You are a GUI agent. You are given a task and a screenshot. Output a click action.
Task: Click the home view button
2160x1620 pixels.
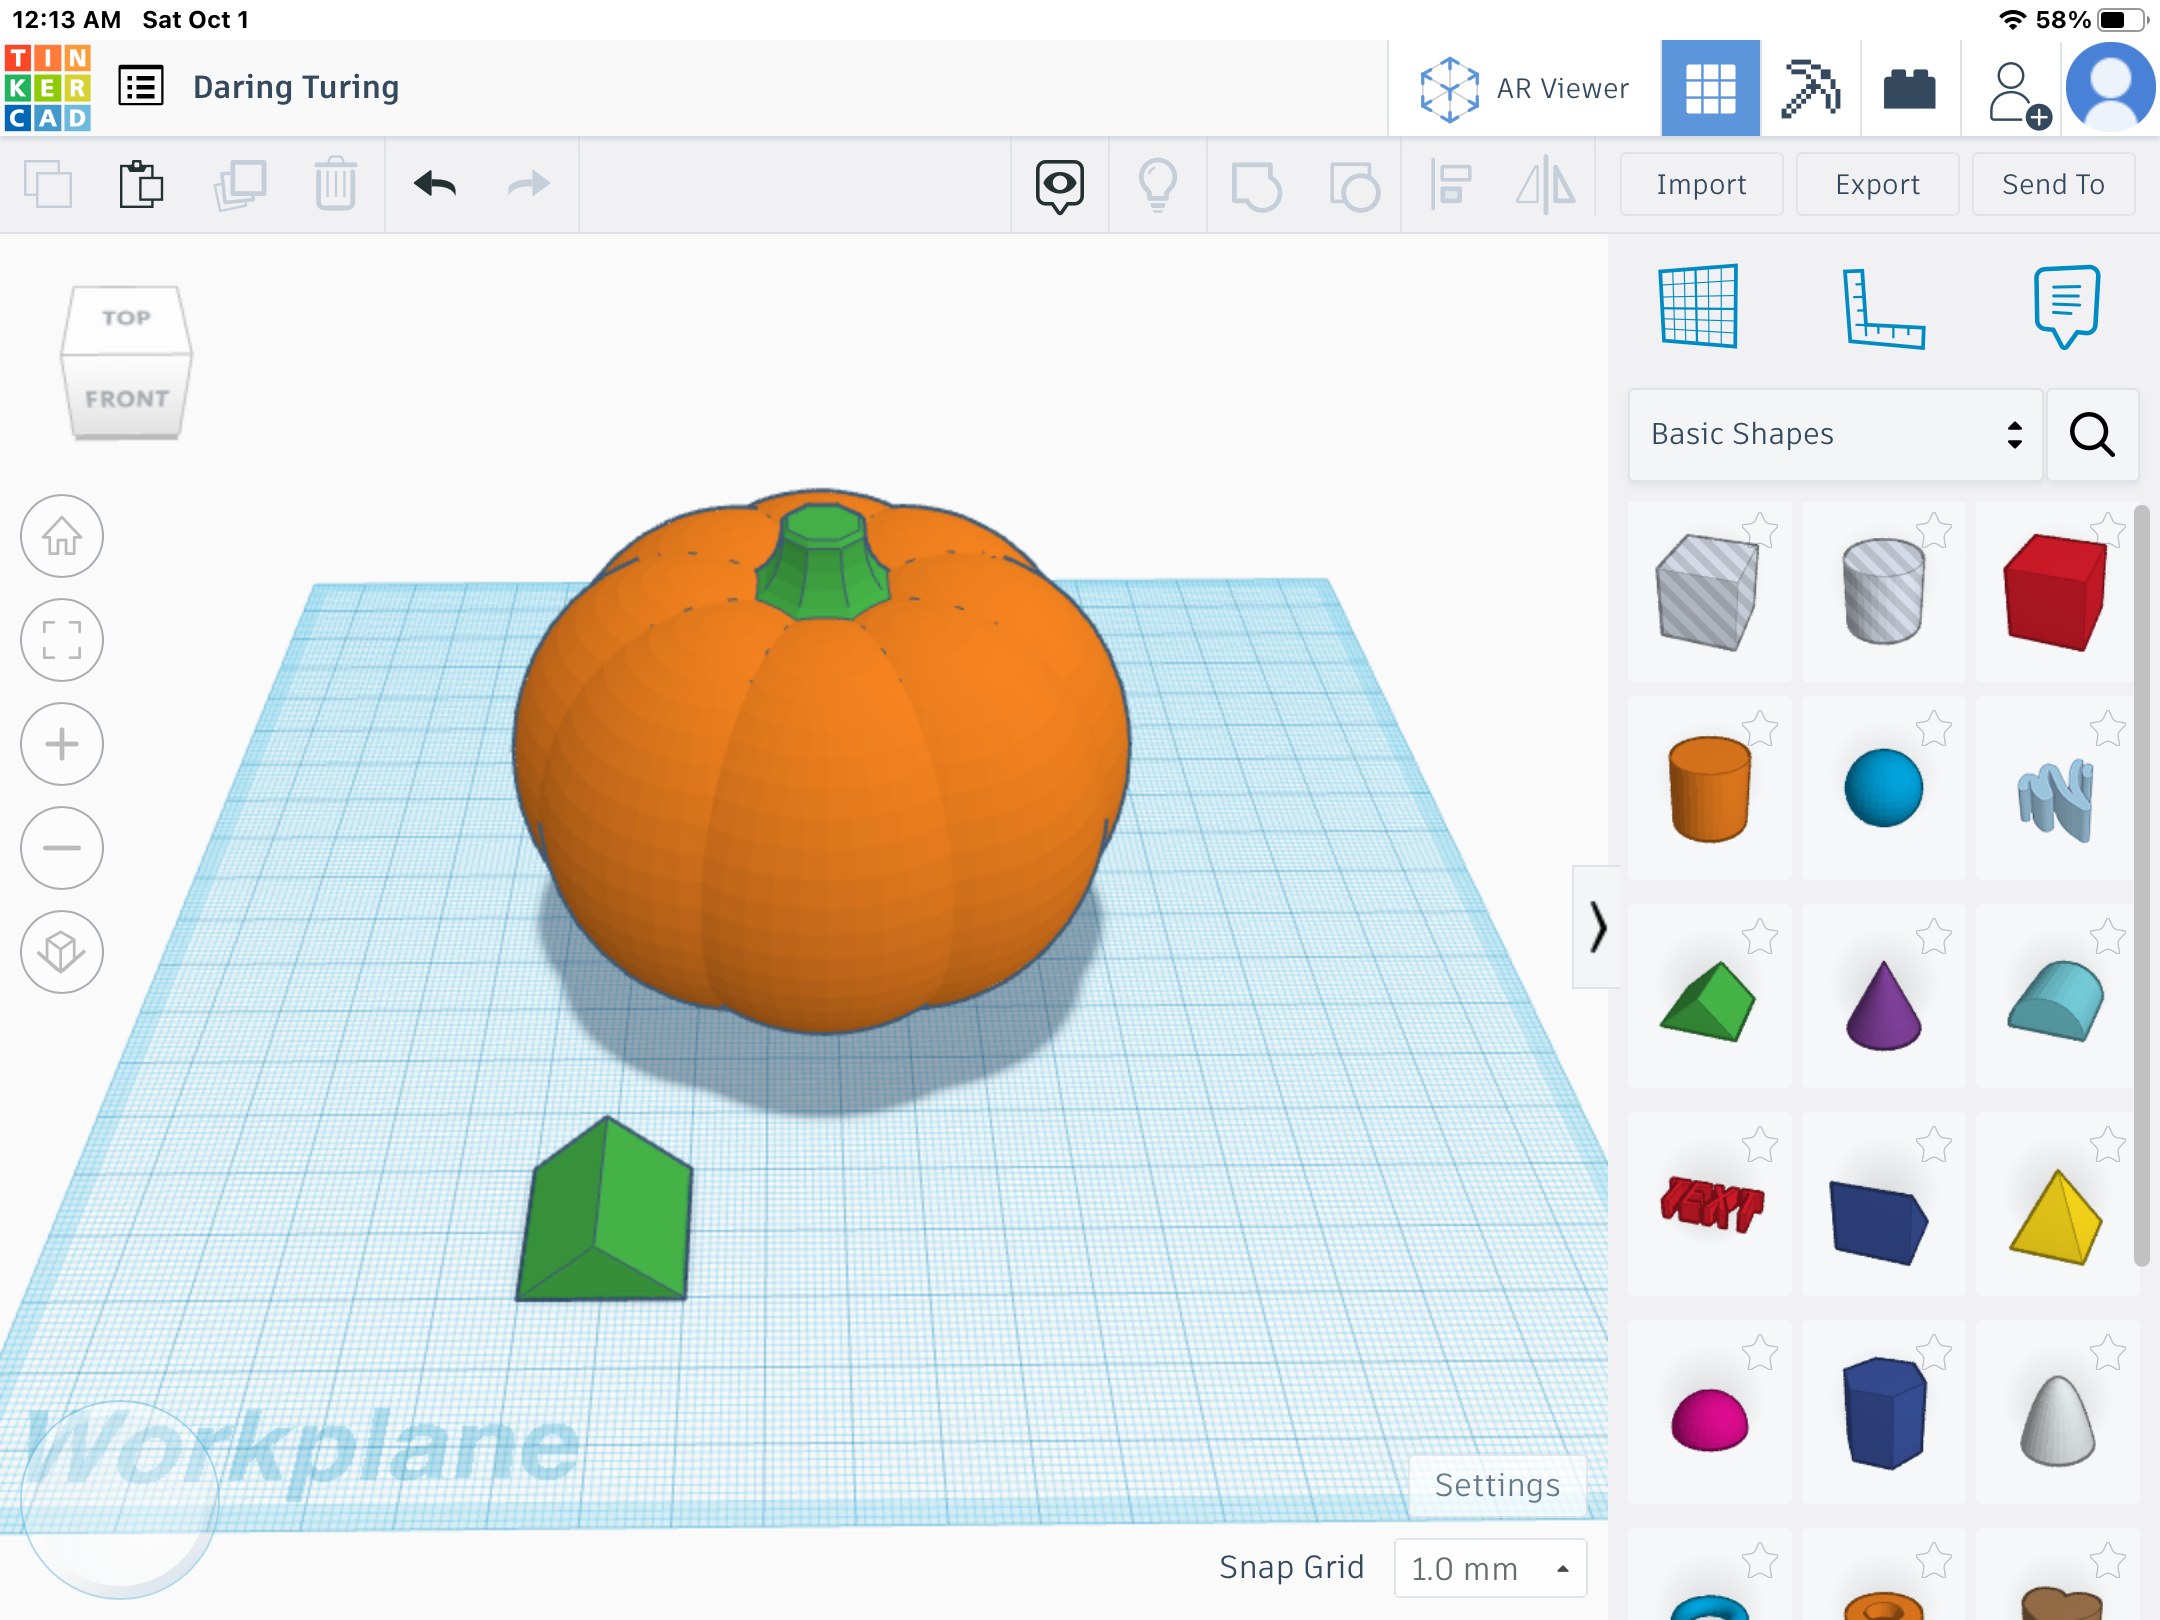(x=62, y=536)
